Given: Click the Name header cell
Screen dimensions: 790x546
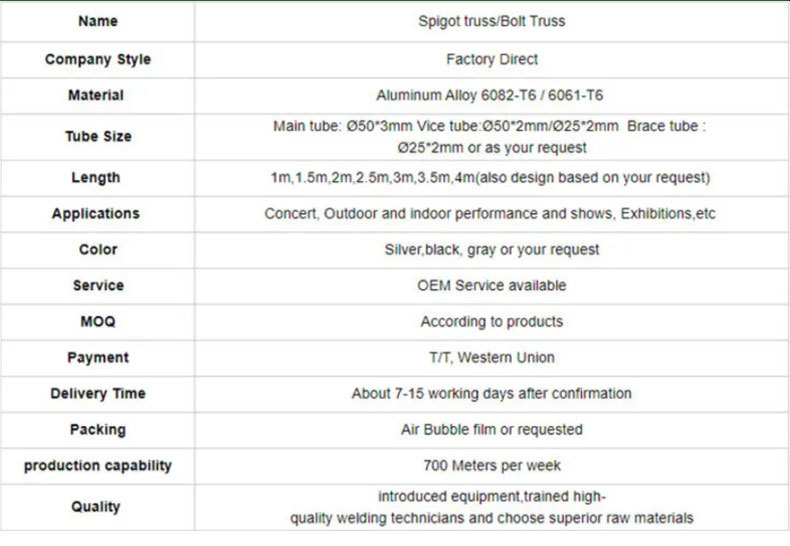Looking at the screenshot, I should 98,22.
